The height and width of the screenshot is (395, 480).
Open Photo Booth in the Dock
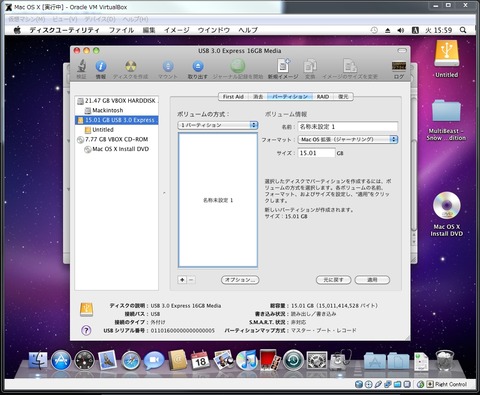(x=270, y=360)
